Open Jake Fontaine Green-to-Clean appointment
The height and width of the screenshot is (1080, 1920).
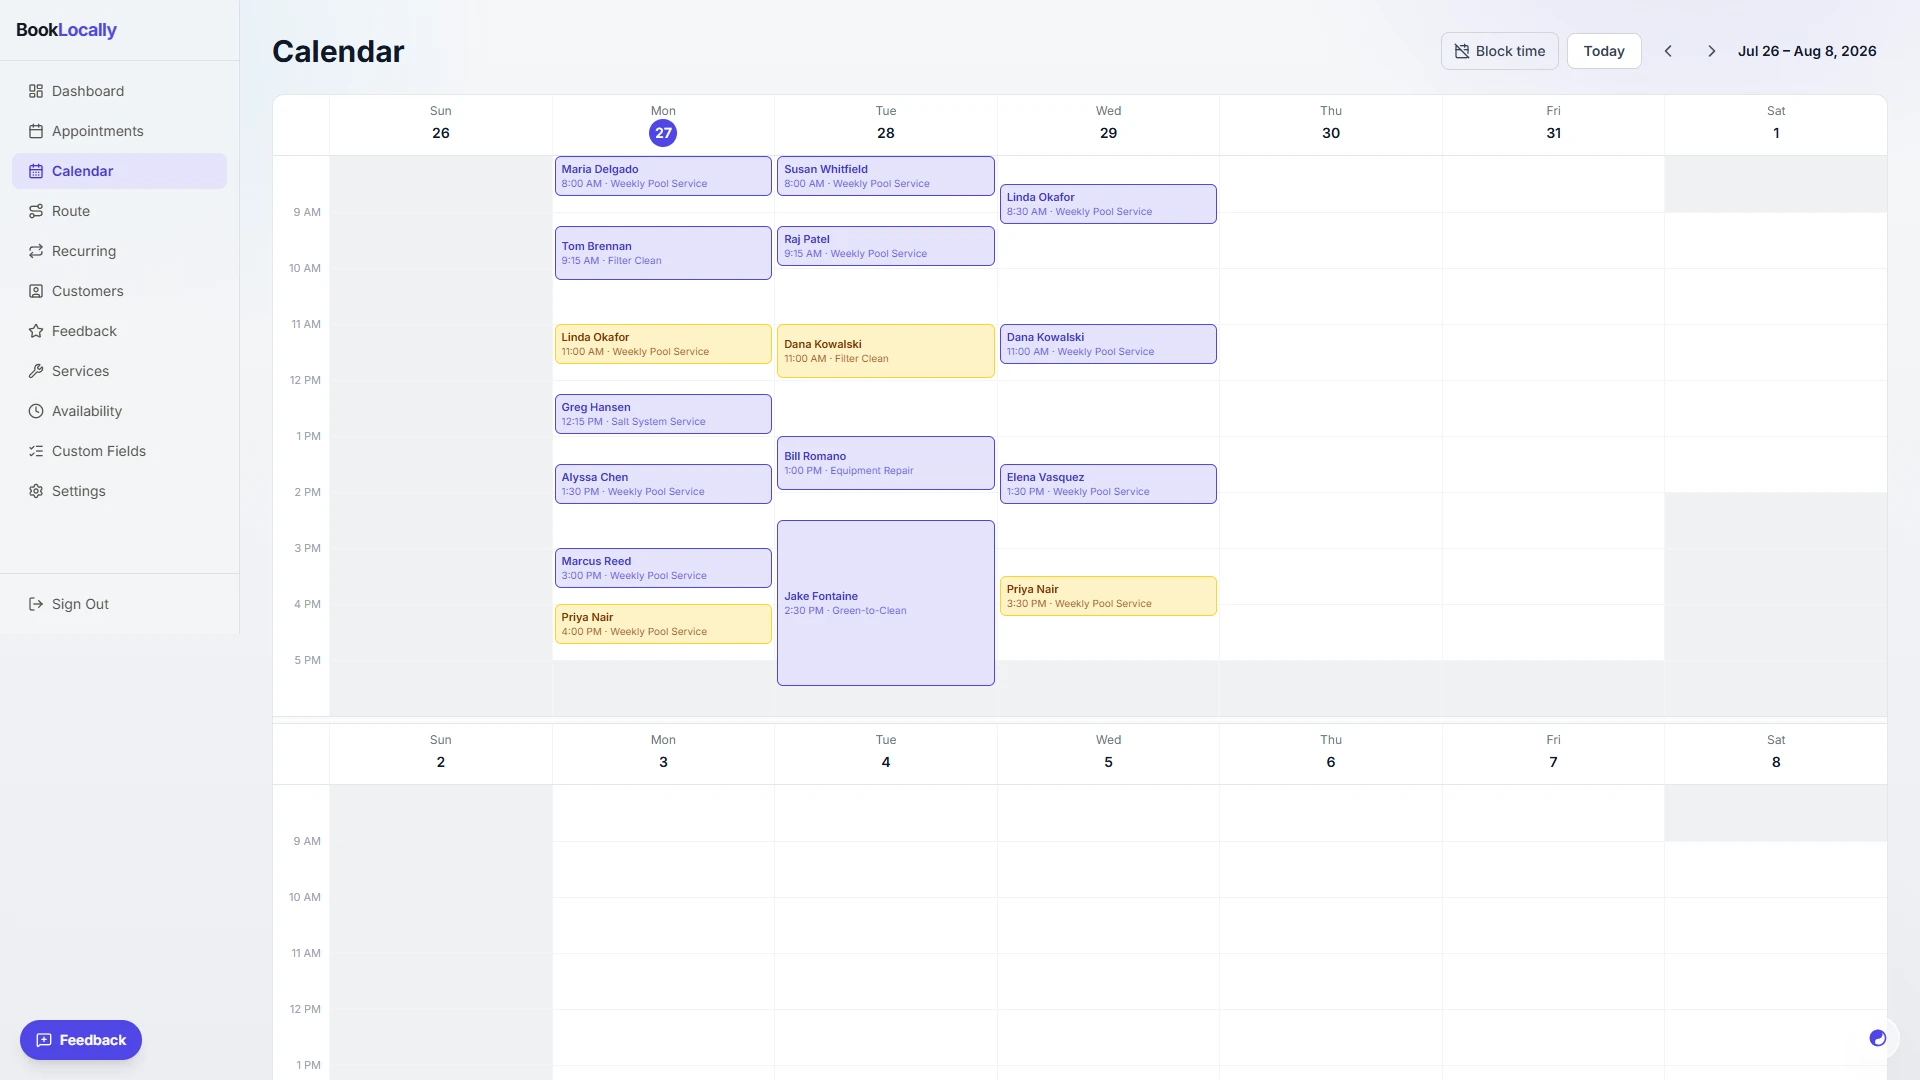pos(886,603)
